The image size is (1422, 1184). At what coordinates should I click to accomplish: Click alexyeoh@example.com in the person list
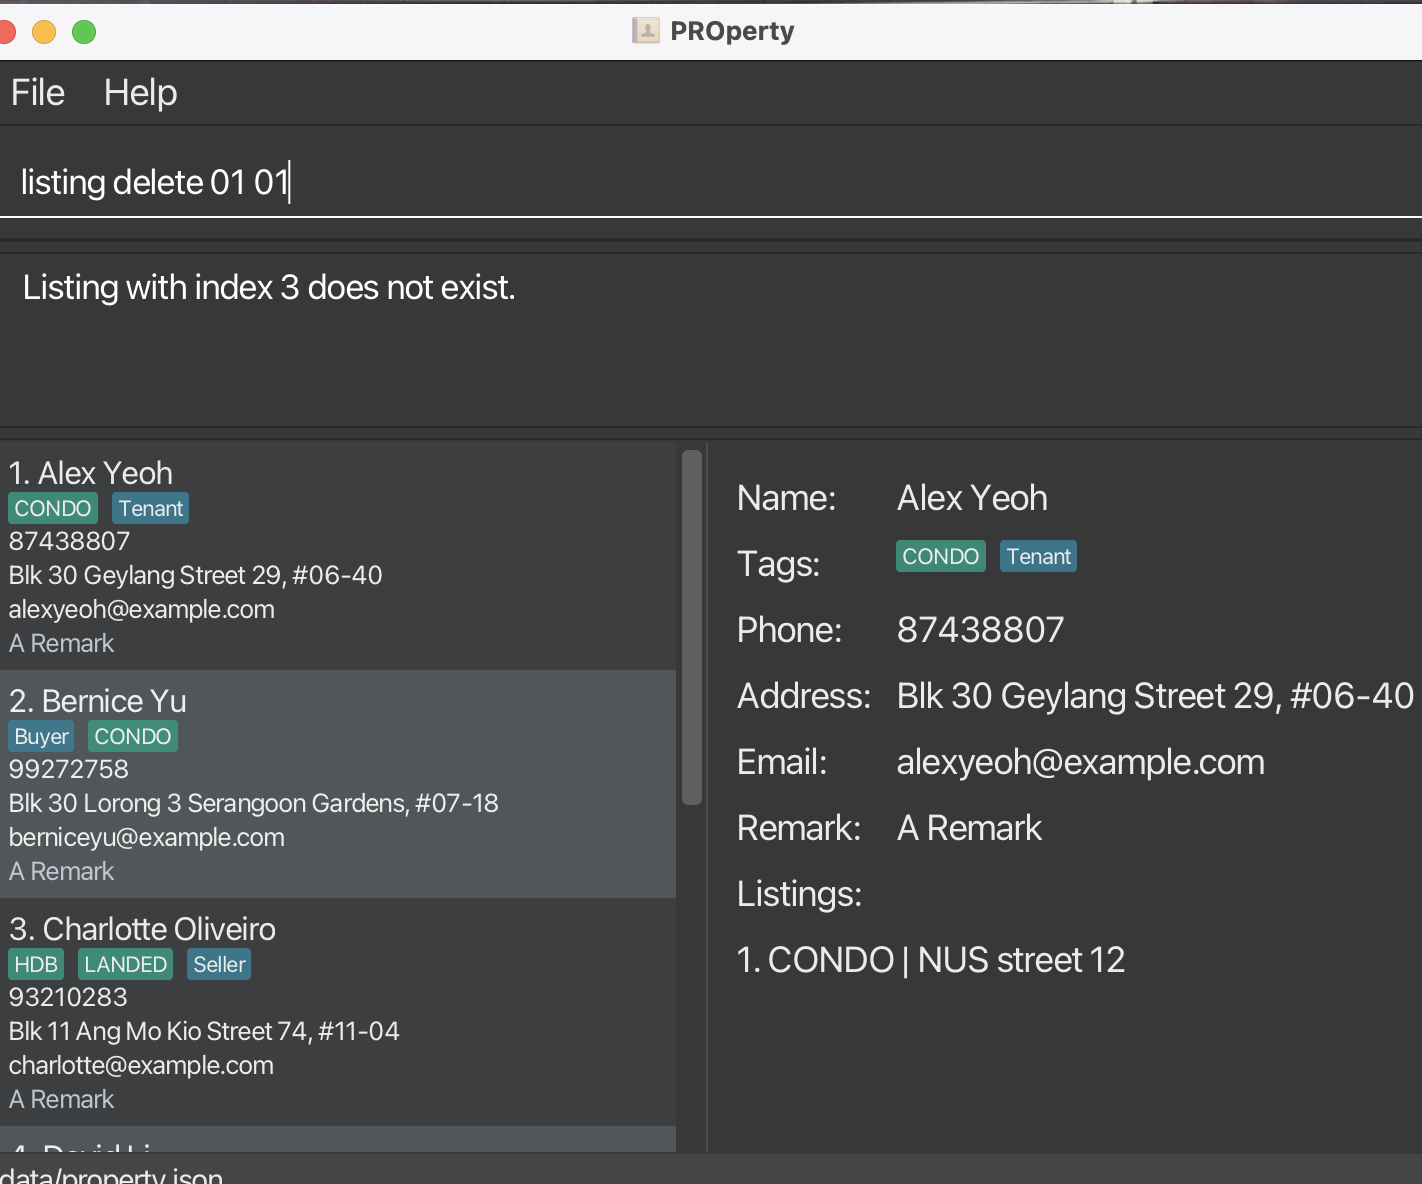point(141,609)
